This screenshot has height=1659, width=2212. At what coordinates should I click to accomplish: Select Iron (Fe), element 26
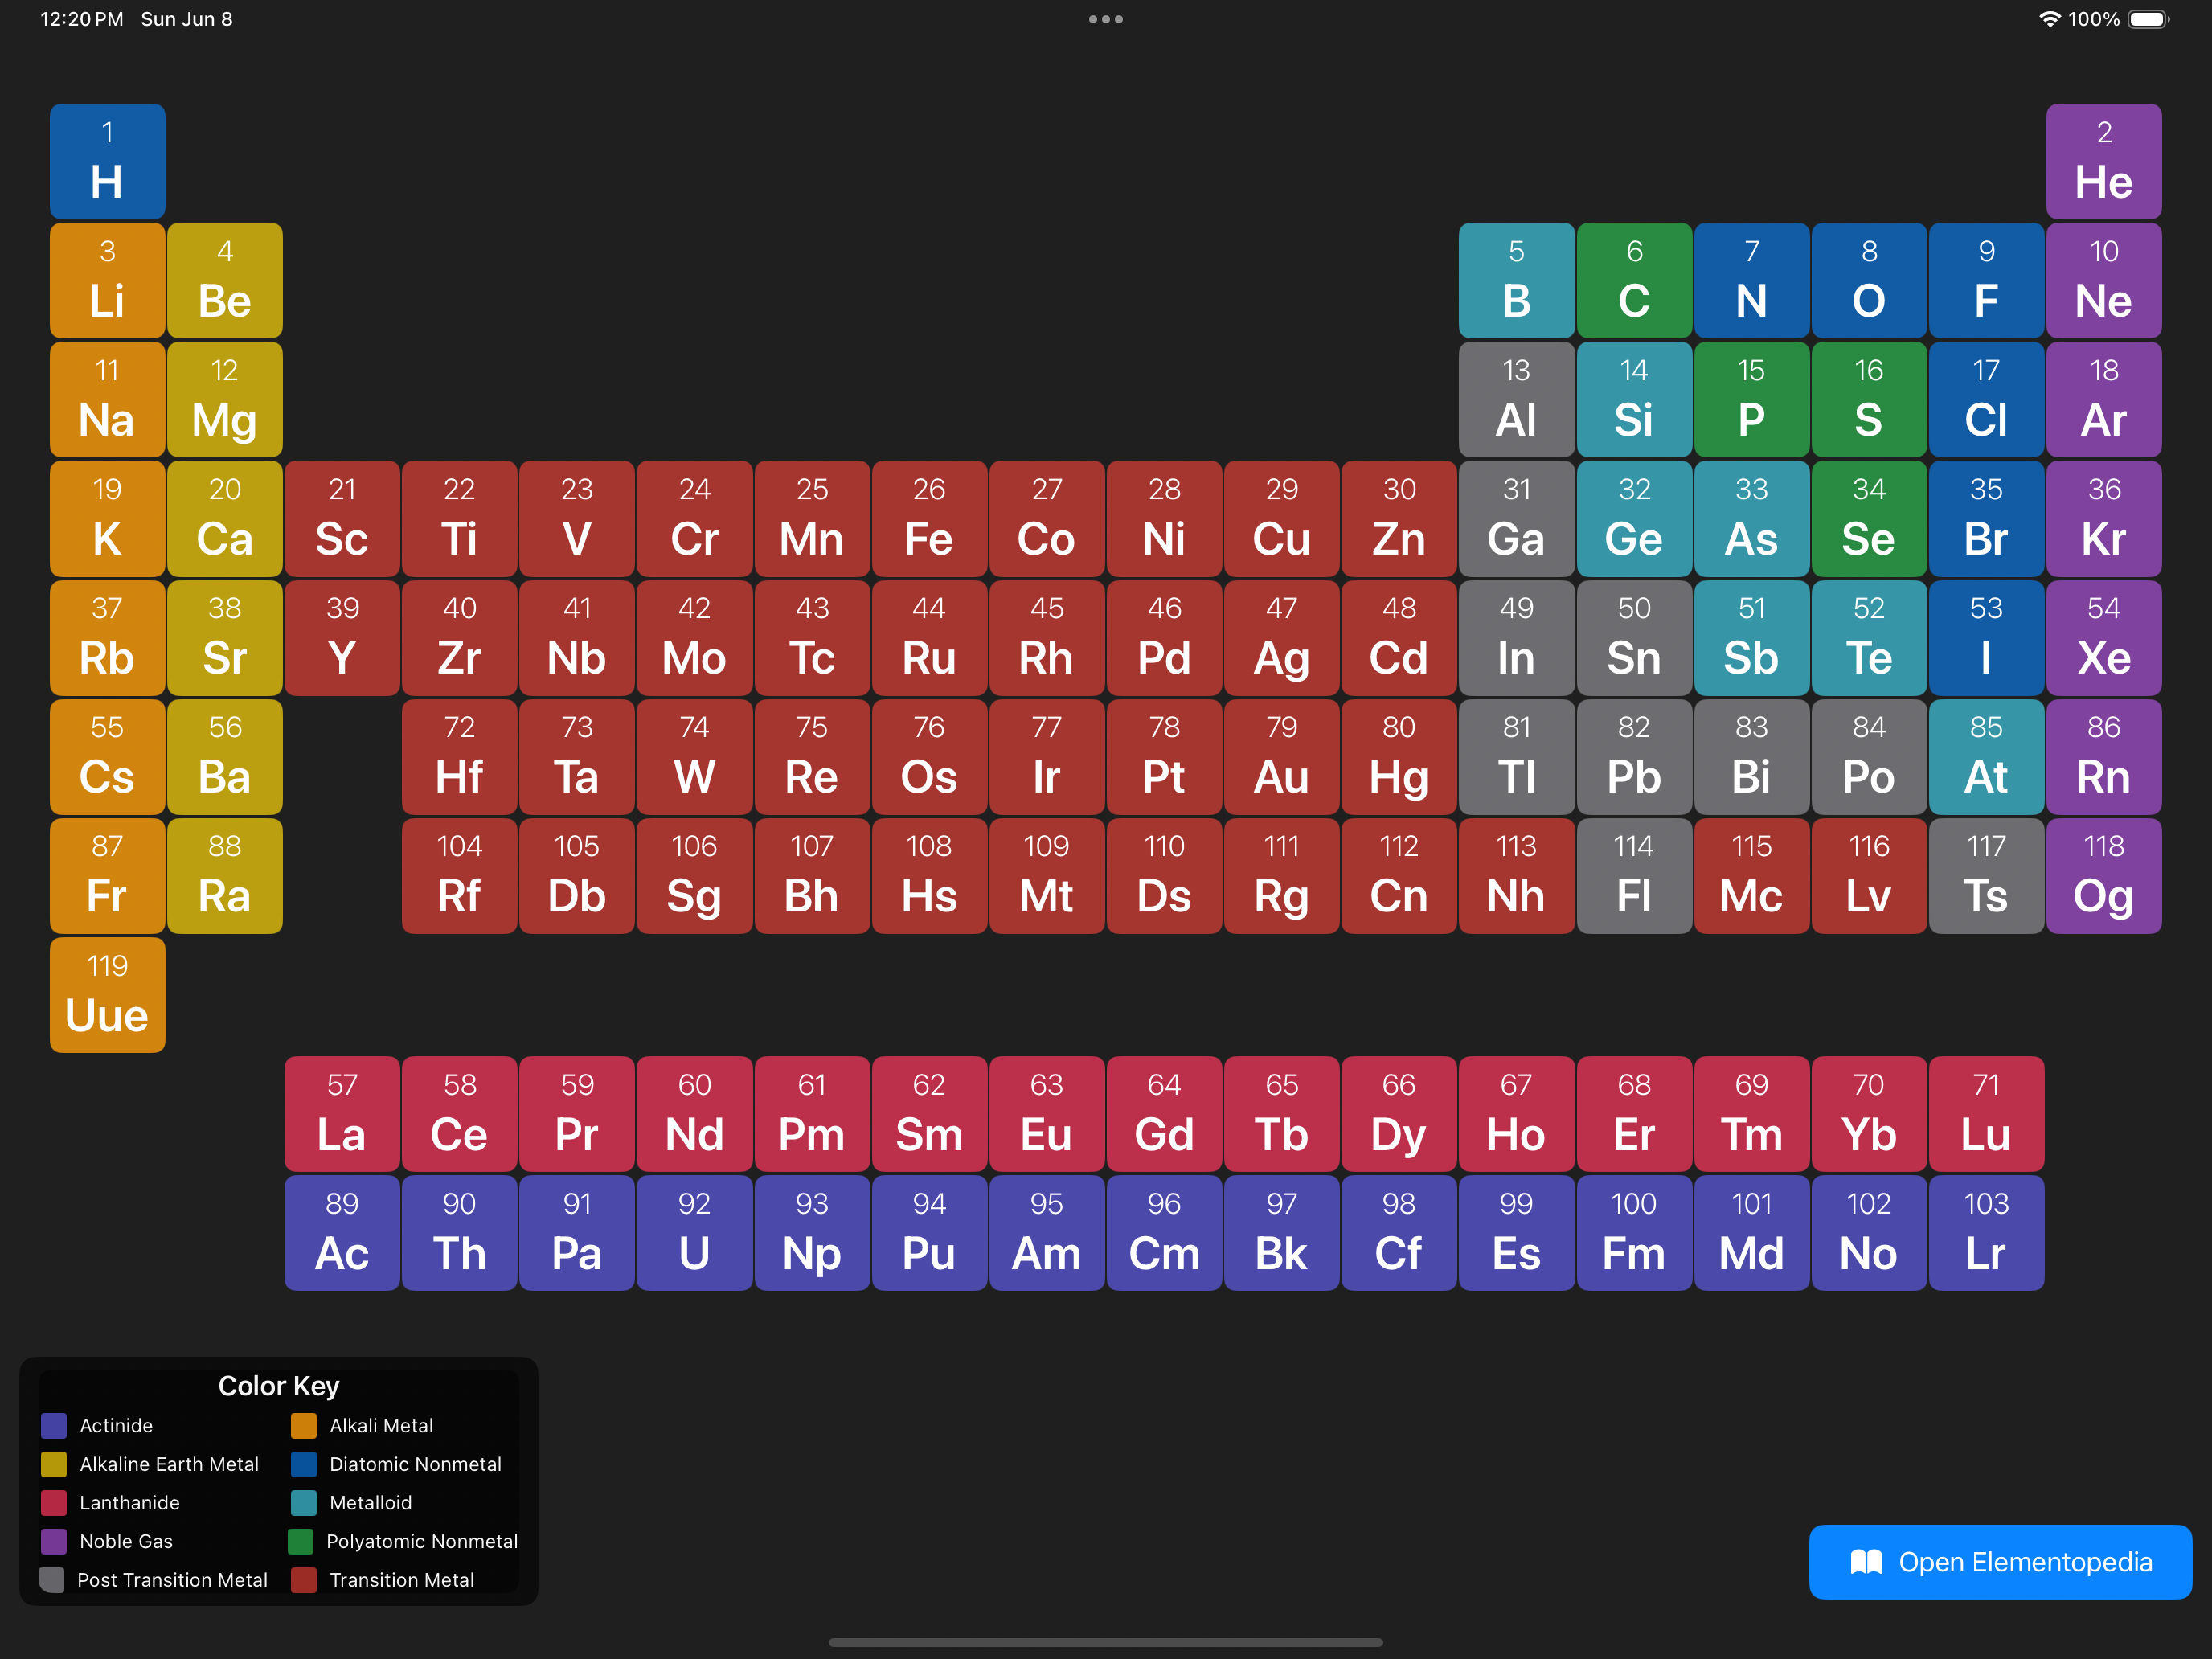pos(929,518)
